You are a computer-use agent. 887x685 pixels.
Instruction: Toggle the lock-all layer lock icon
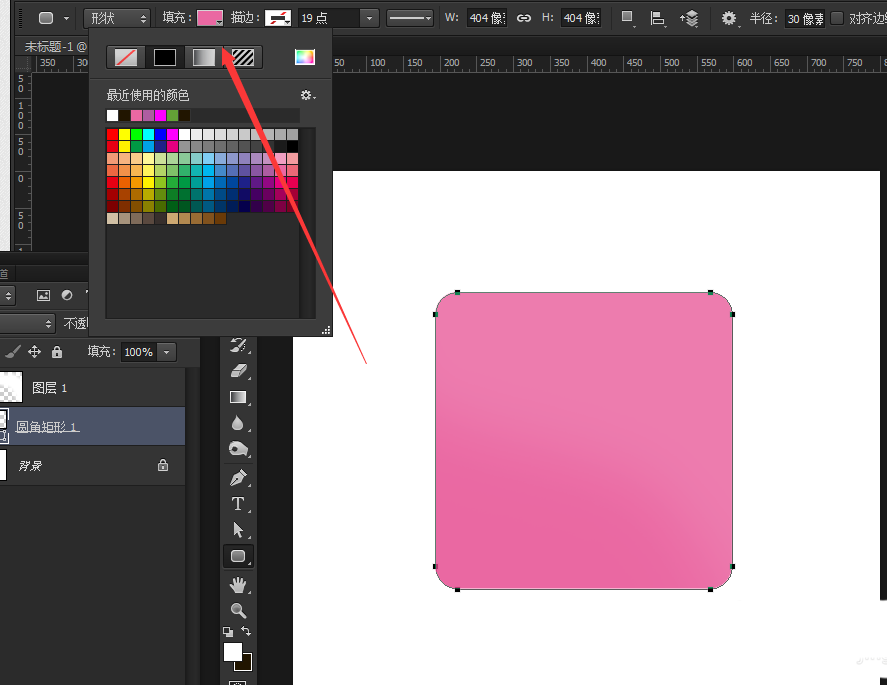coord(57,352)
